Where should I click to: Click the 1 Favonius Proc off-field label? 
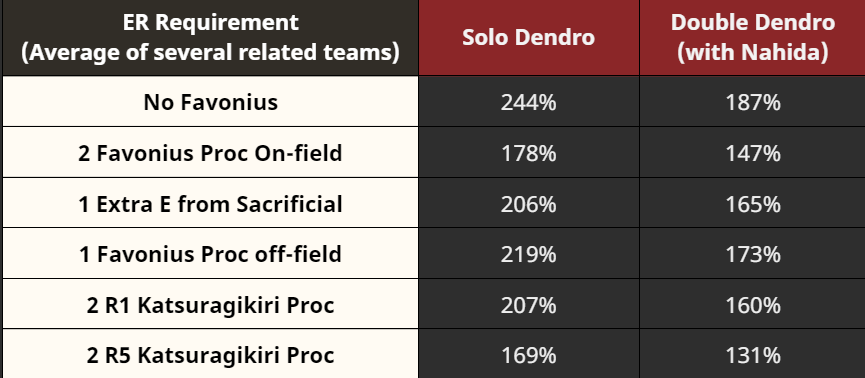pyautogui.click(x=210, y=253)
